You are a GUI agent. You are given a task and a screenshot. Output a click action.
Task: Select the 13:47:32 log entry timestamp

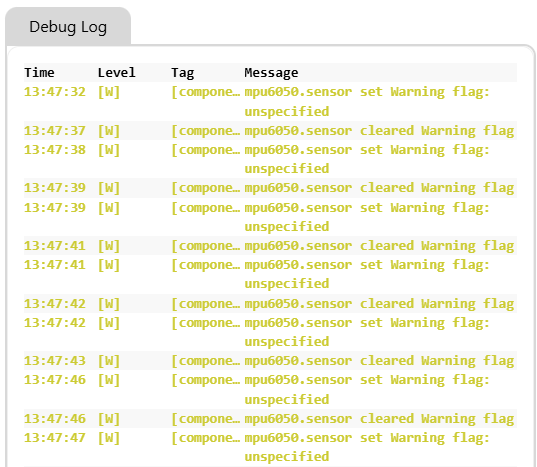click(55, 92)
